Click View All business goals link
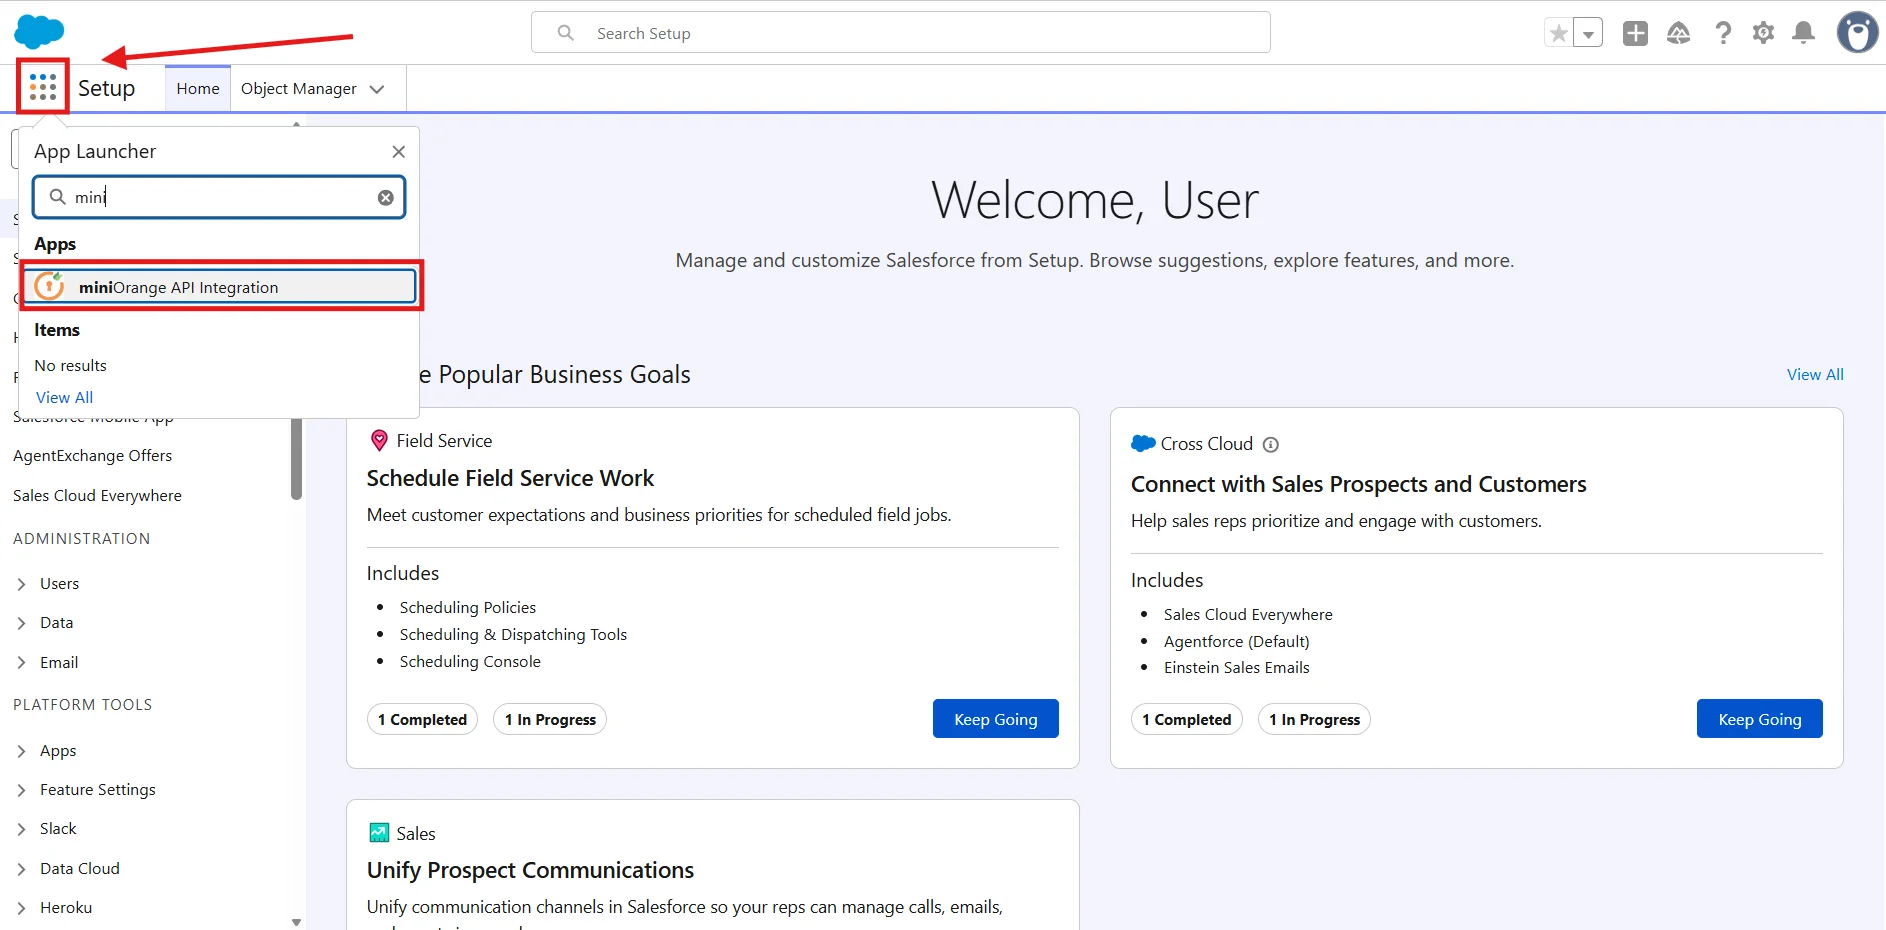1886x930 pixels. pos(1815,374)
